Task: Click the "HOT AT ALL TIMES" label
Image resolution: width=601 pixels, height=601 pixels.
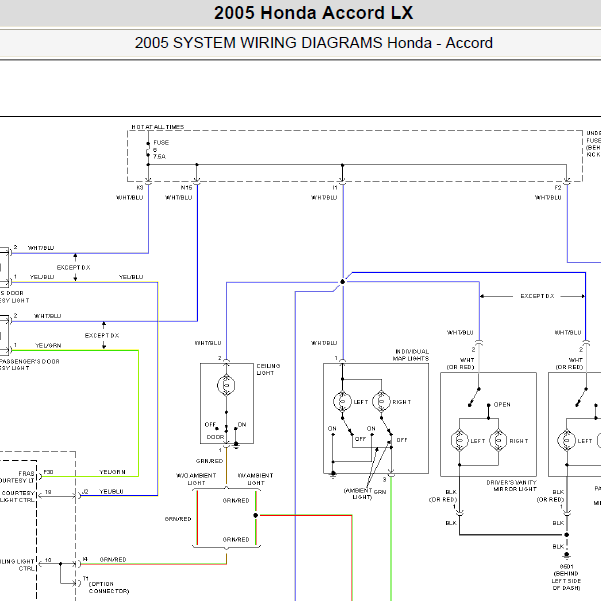Action: point(158,127)
